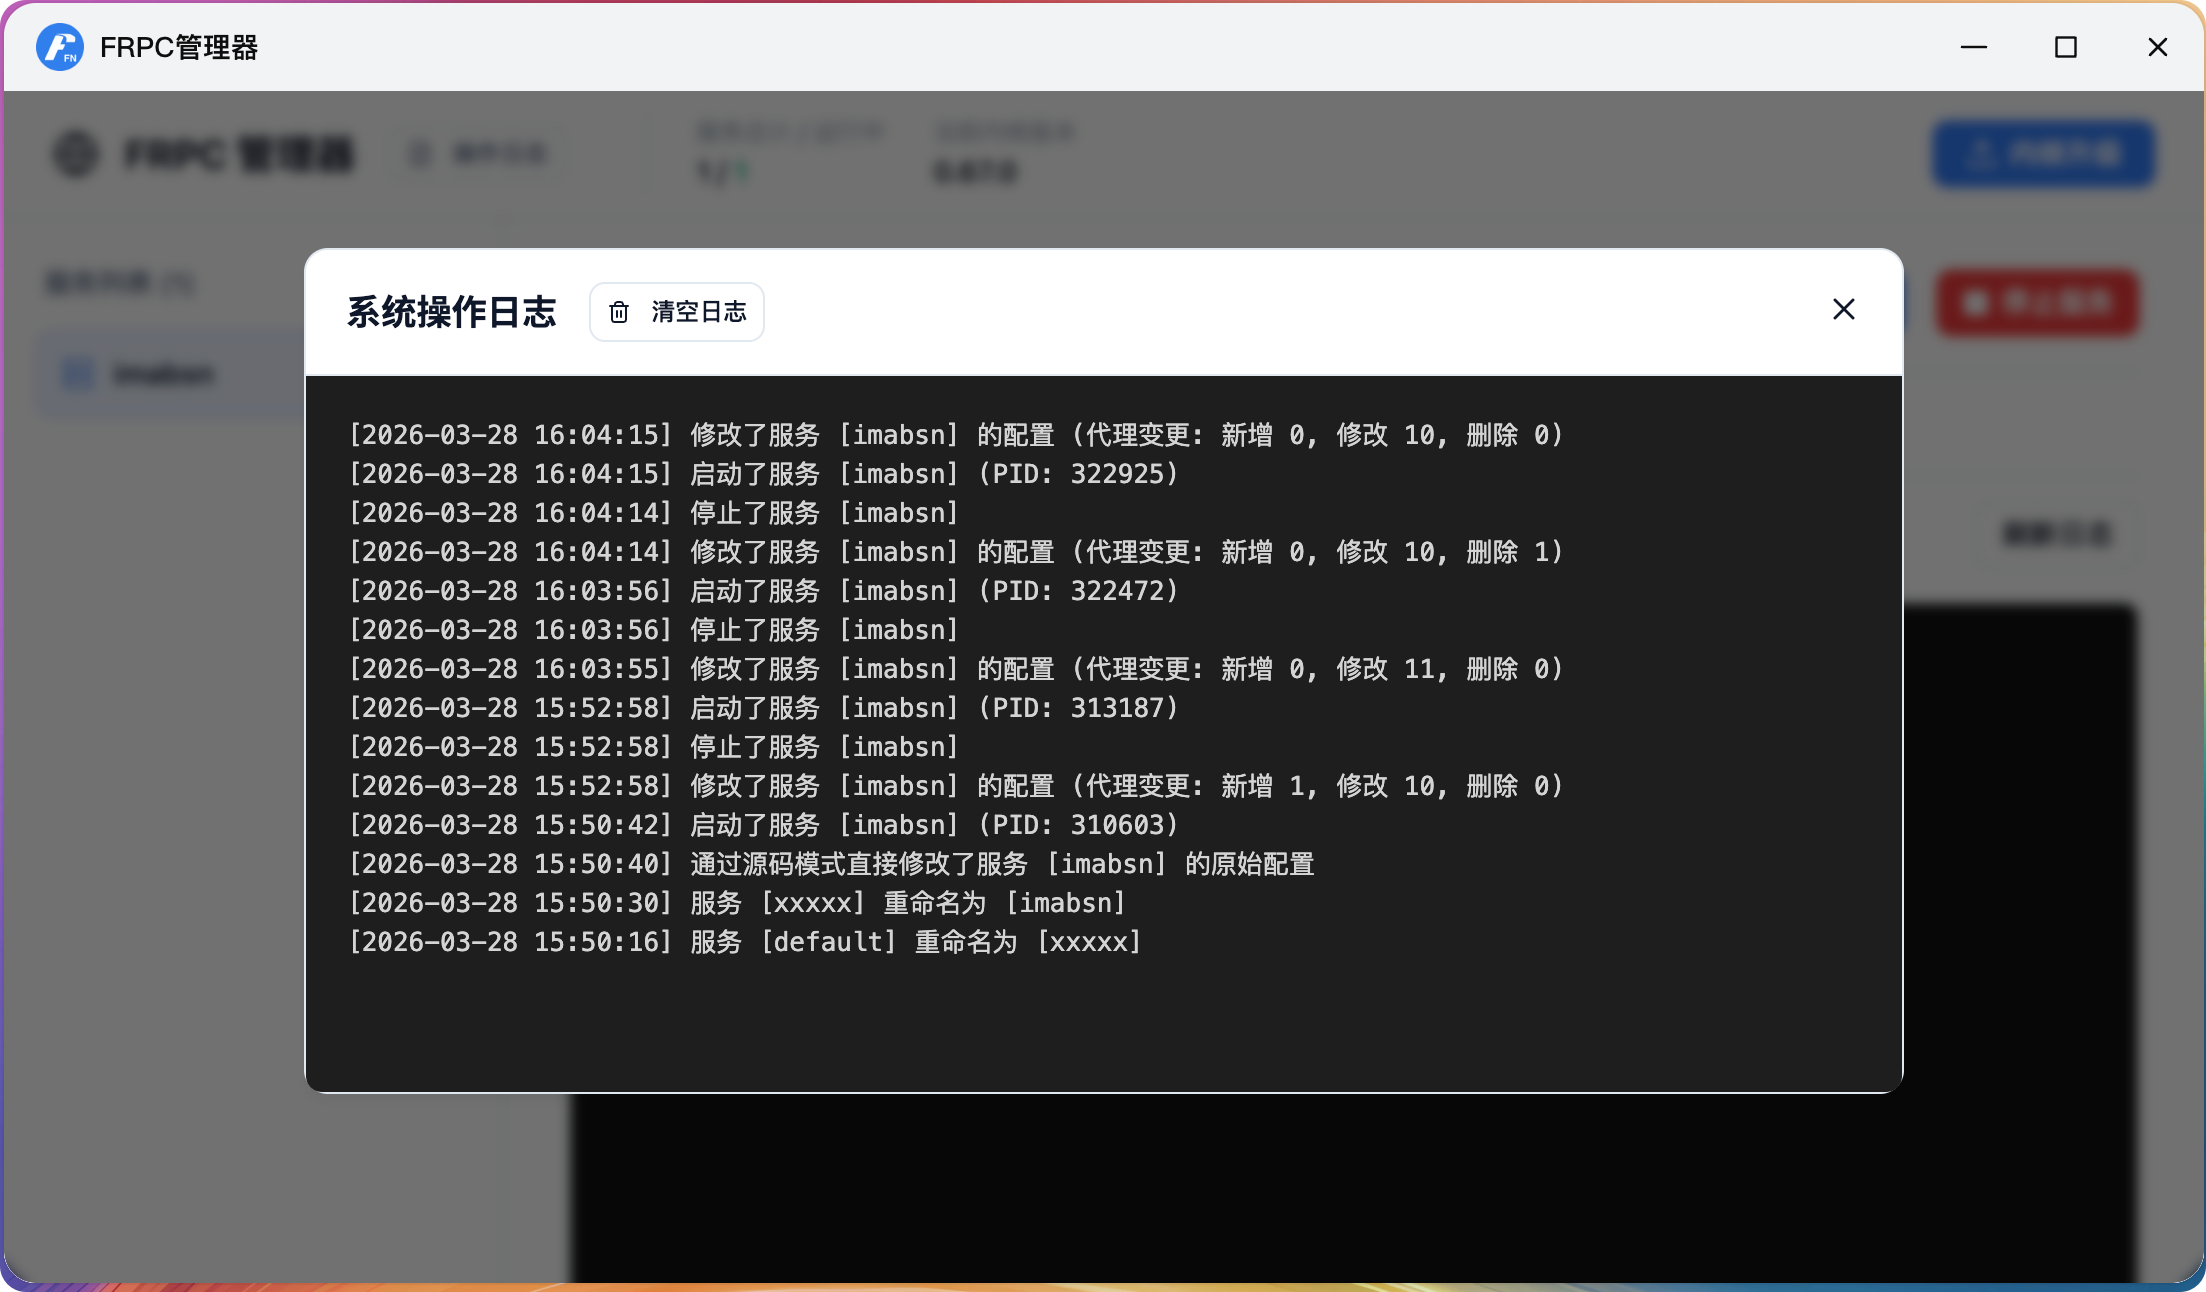Click the log line renaming default to xxxxx
Image resolution: width=2206 pixels, height=1292 pixels.
tap(745, 942)
